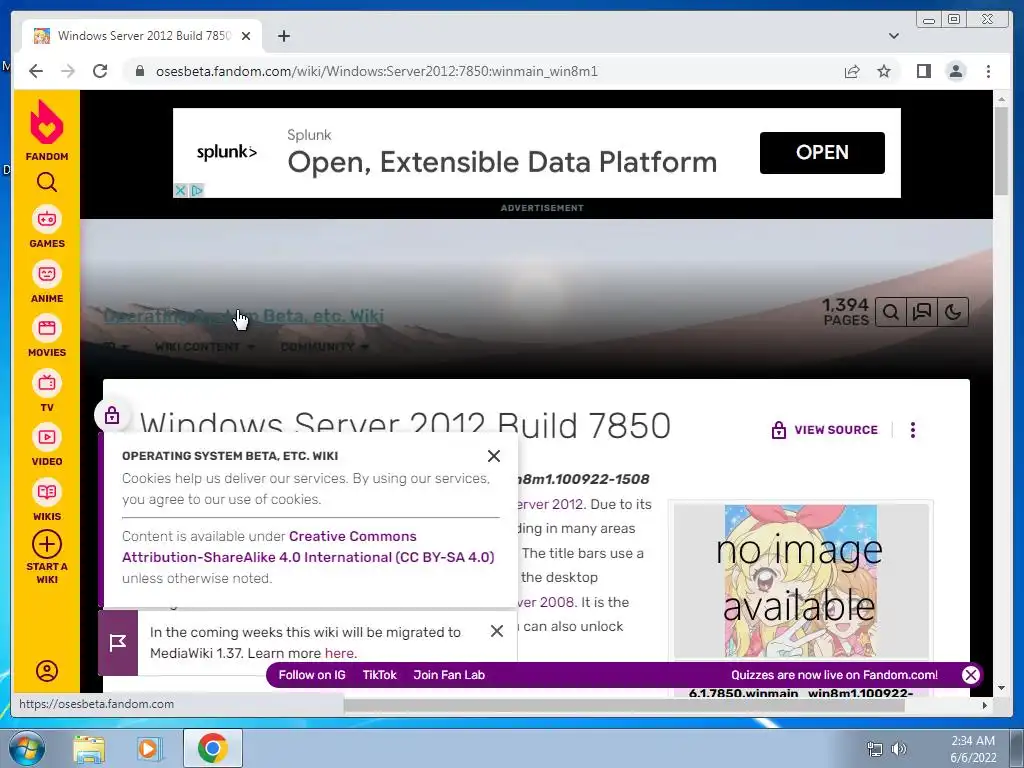Open File Explorer from taskbar
This screenshot has height=768, width=1024.
pos(88,748)
